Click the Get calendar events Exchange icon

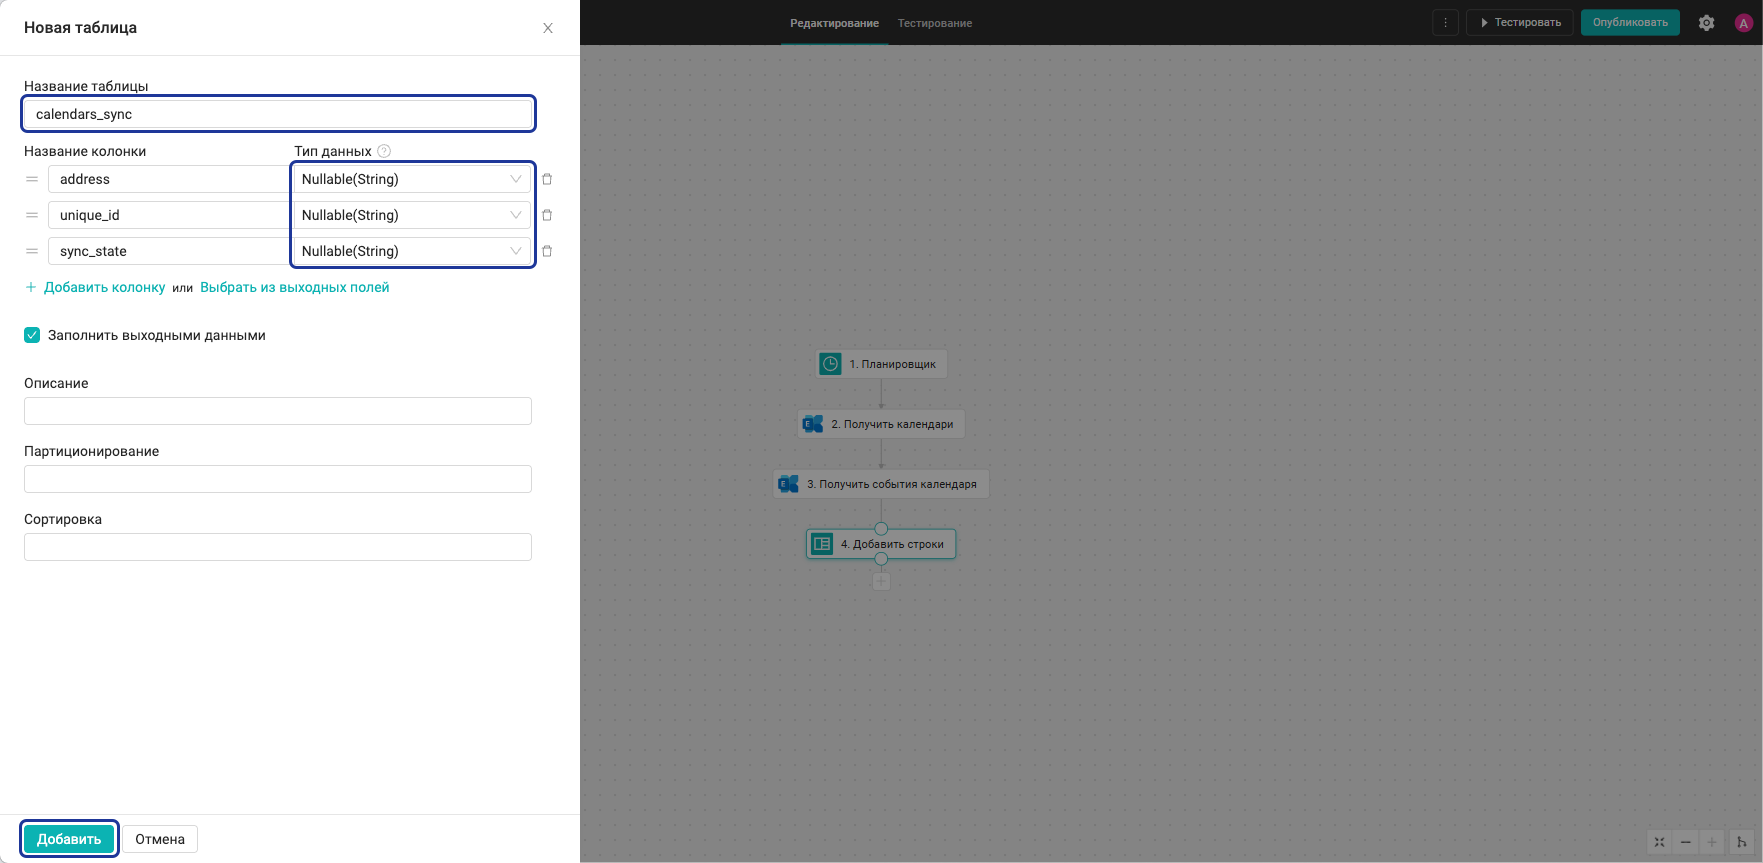point(789,484)
